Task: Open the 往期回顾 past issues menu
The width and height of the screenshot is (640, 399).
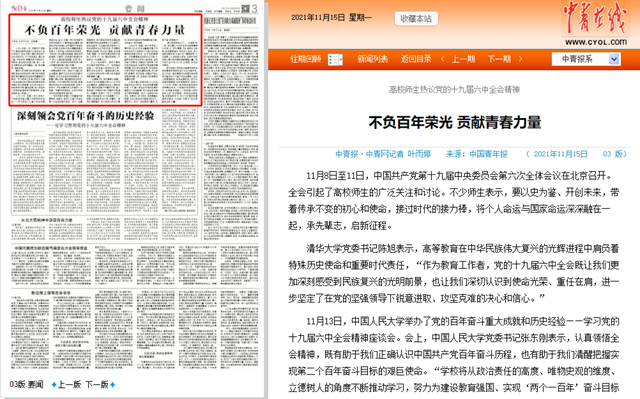Action: point(306,59)
